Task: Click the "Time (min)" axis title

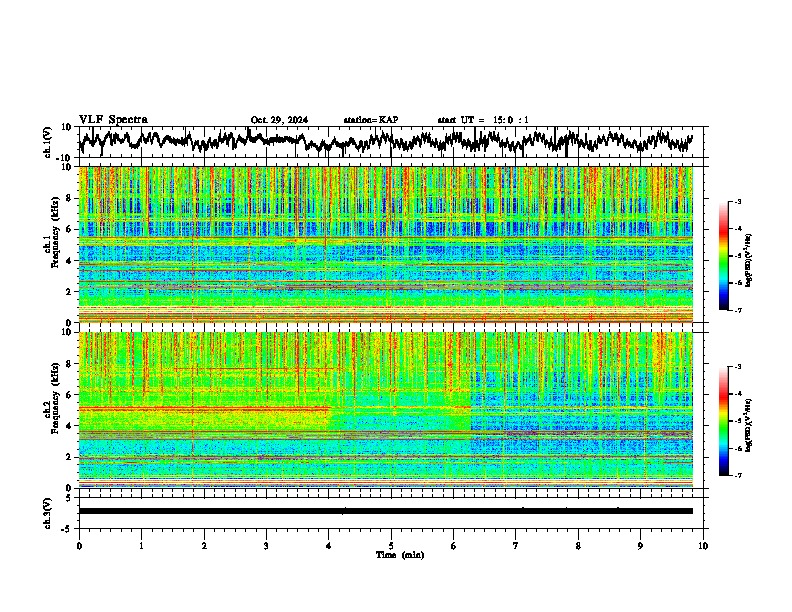Action: click(x=400, y=555)
